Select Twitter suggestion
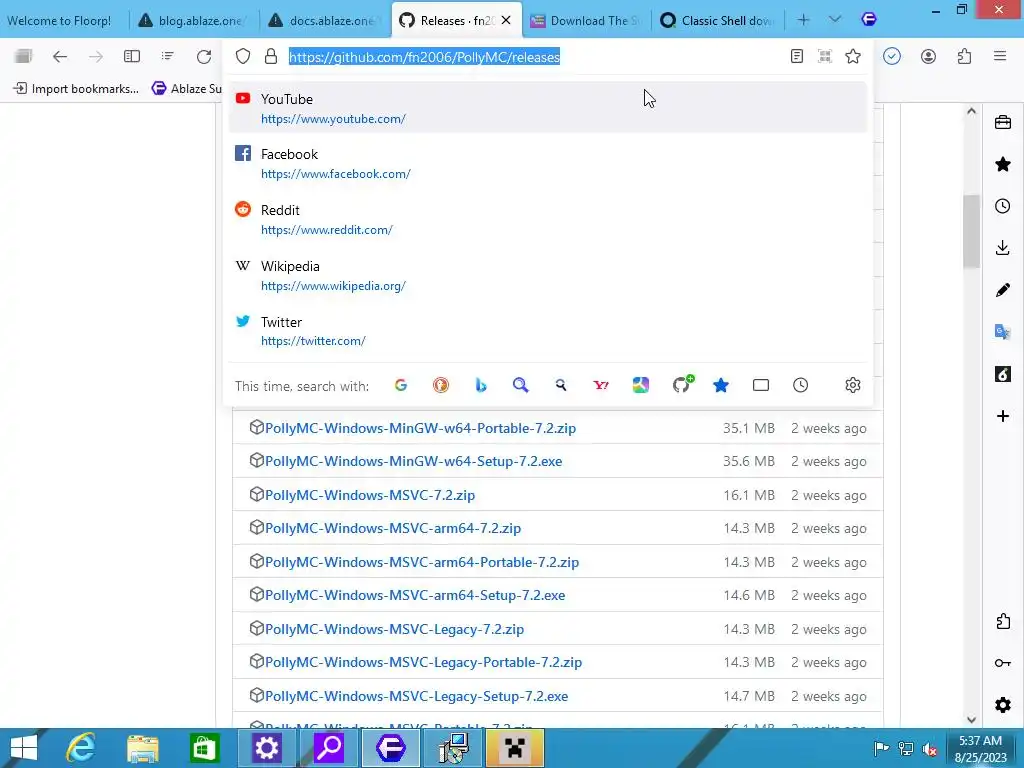This screenshot has width=1024, height=768. (547, 330)
